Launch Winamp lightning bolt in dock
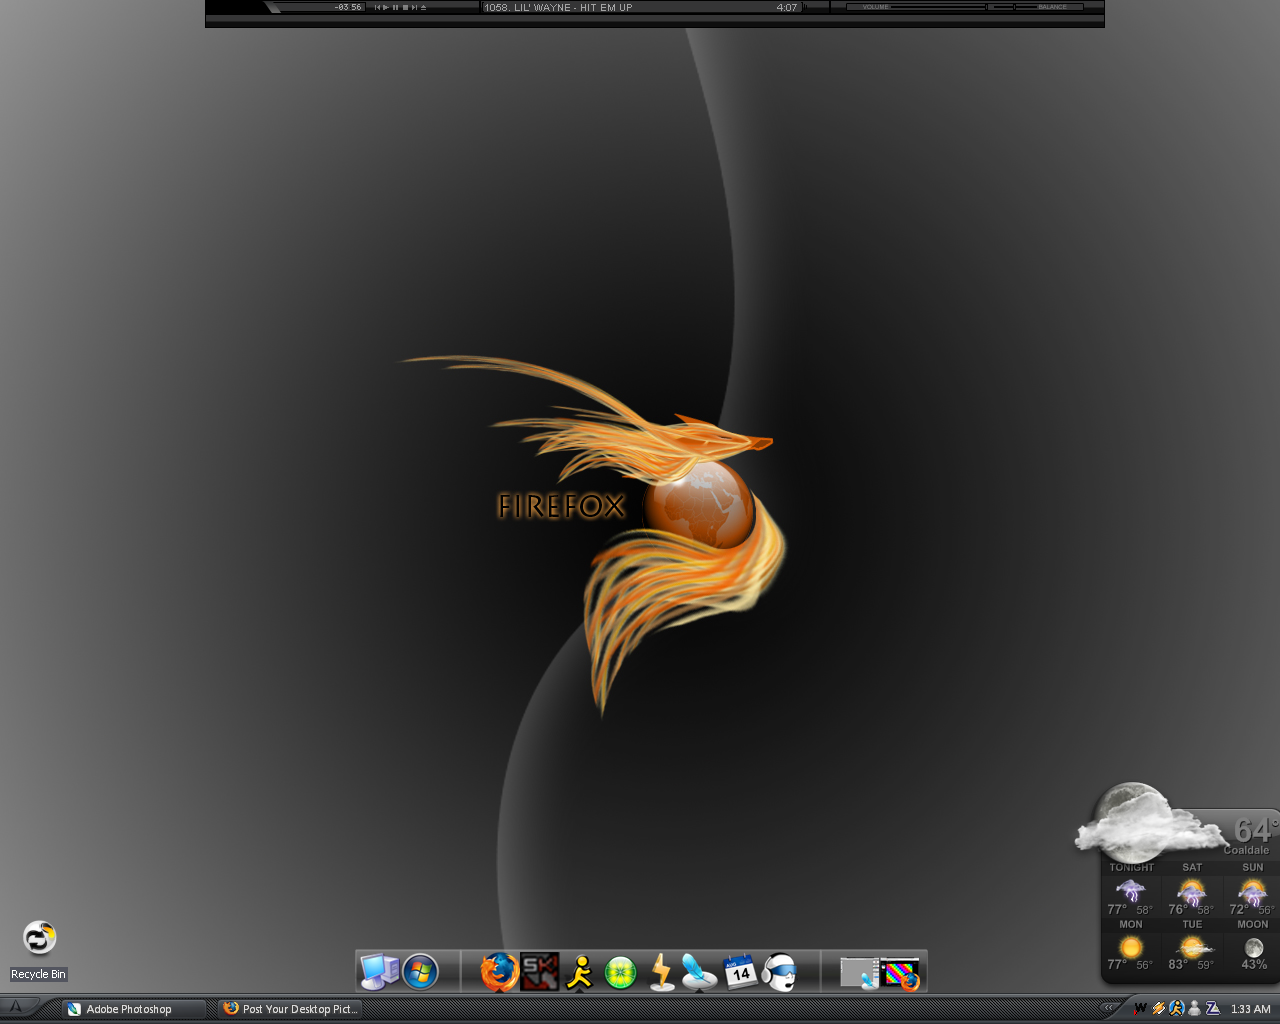The image size is (1280, 1024). point(661,971)
